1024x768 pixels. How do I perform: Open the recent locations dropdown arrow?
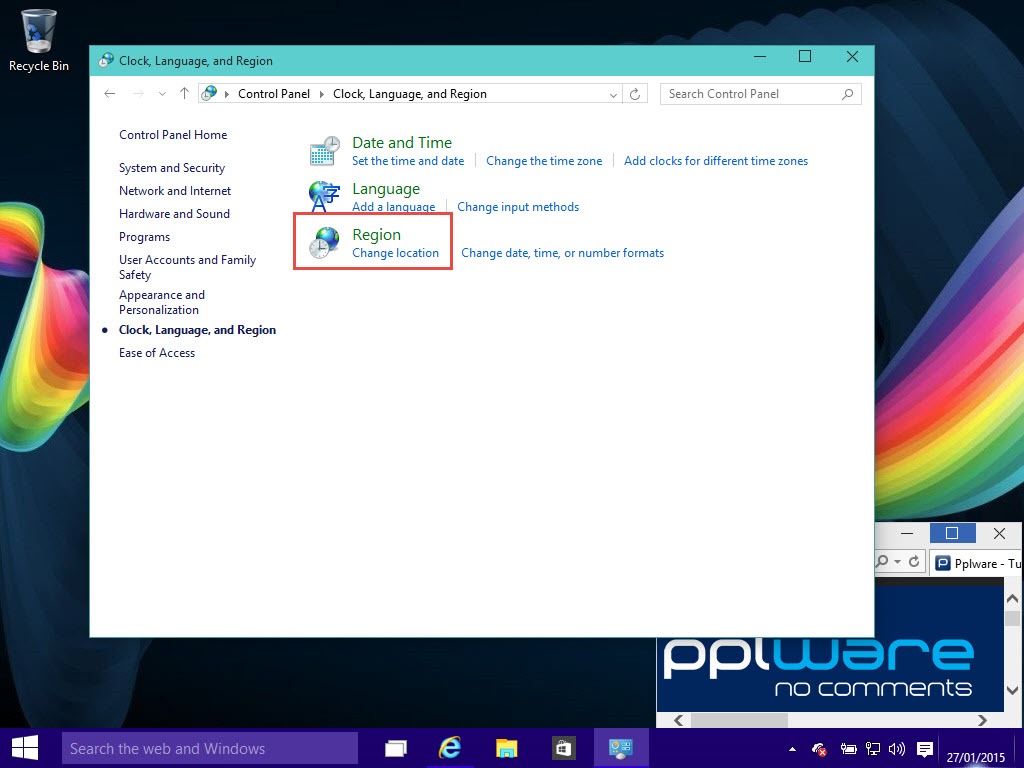(x=162, y=94)
